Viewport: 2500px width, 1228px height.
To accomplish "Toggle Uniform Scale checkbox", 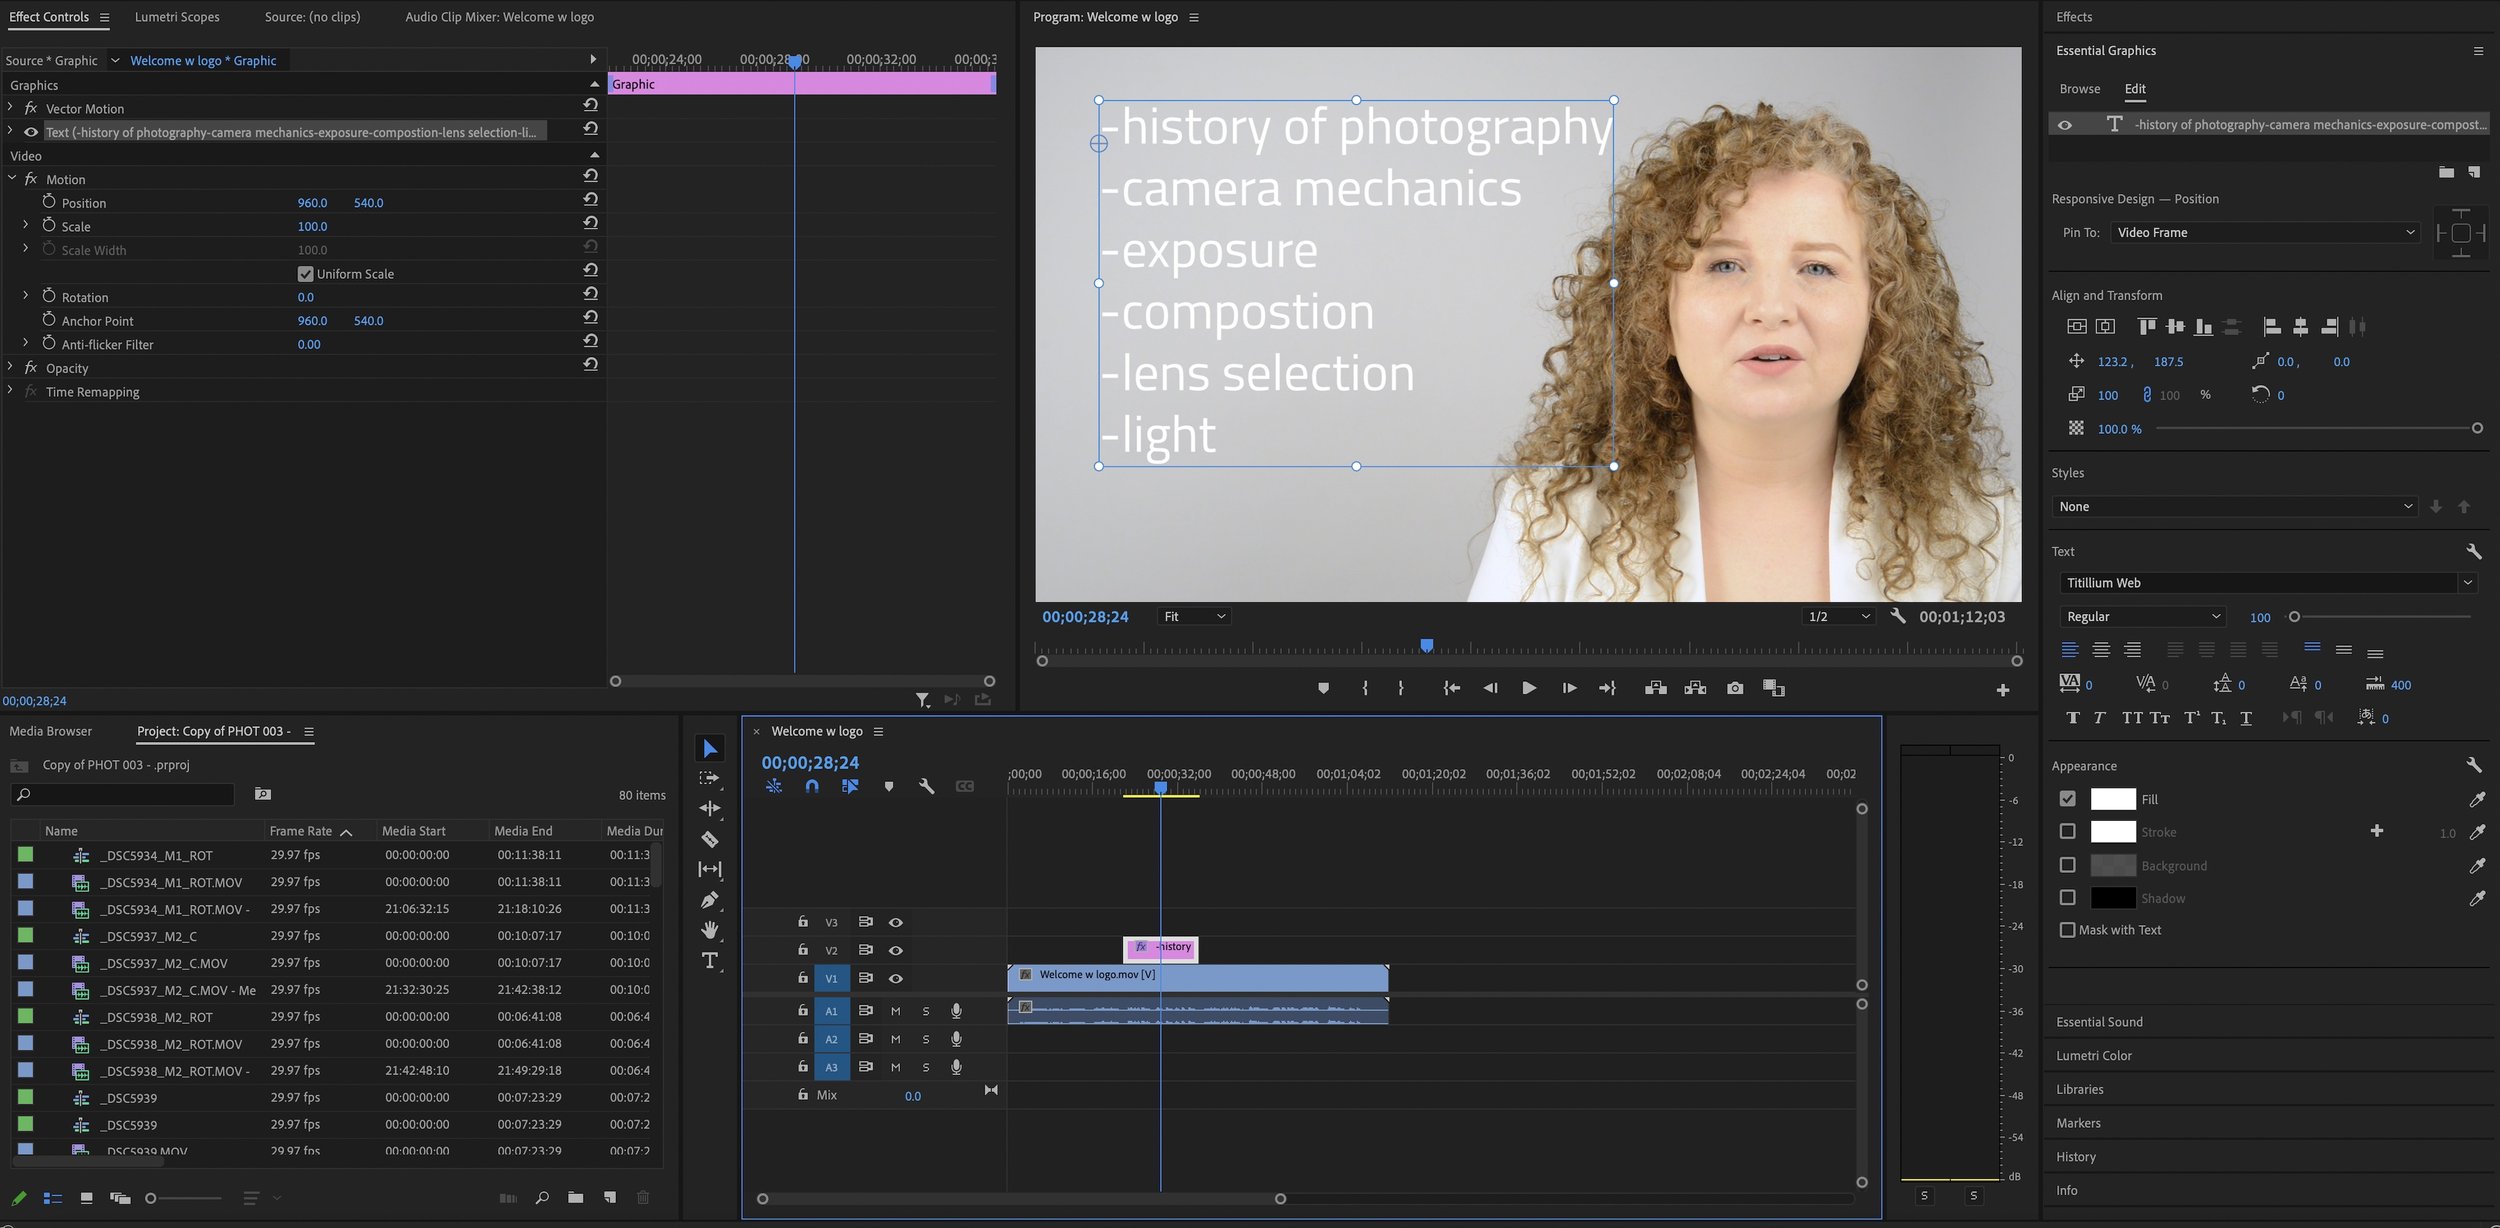I will [306, 274].
